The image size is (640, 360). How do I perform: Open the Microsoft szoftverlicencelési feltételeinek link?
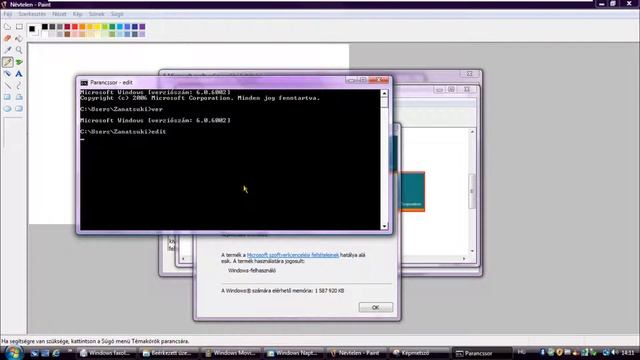pos(293,255)
